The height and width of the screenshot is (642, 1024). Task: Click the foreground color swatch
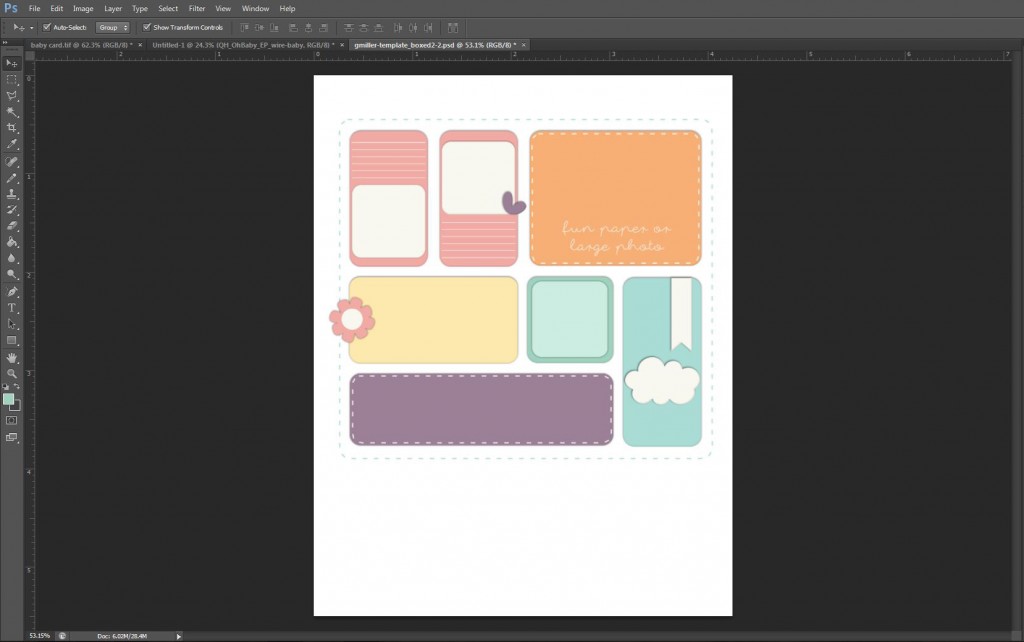(x=8, y=398)
